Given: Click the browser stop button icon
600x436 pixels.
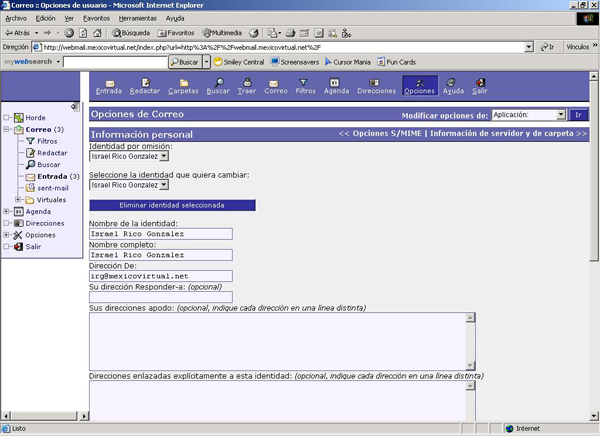Looking at the screenshot, I should pyautogui.click(x=69, y=33).
